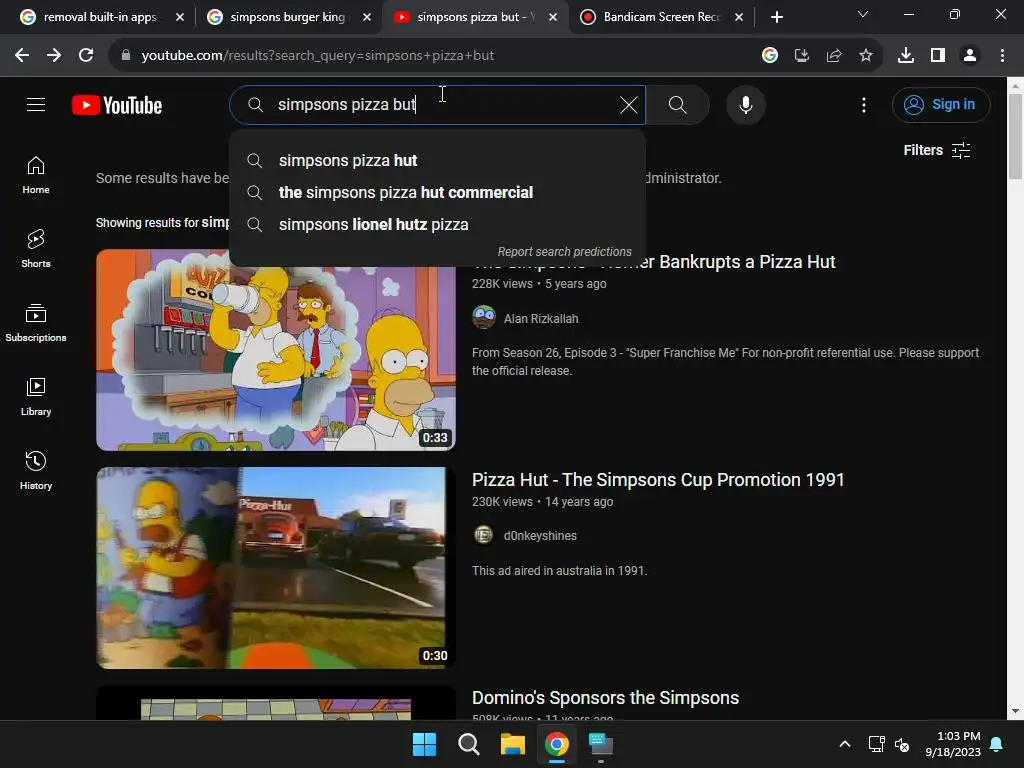Image resolution: width=1024 pixels, height=768 pixels.
Task: Close the "simpsons burger king" tab
Action: [x=367, y=17]
